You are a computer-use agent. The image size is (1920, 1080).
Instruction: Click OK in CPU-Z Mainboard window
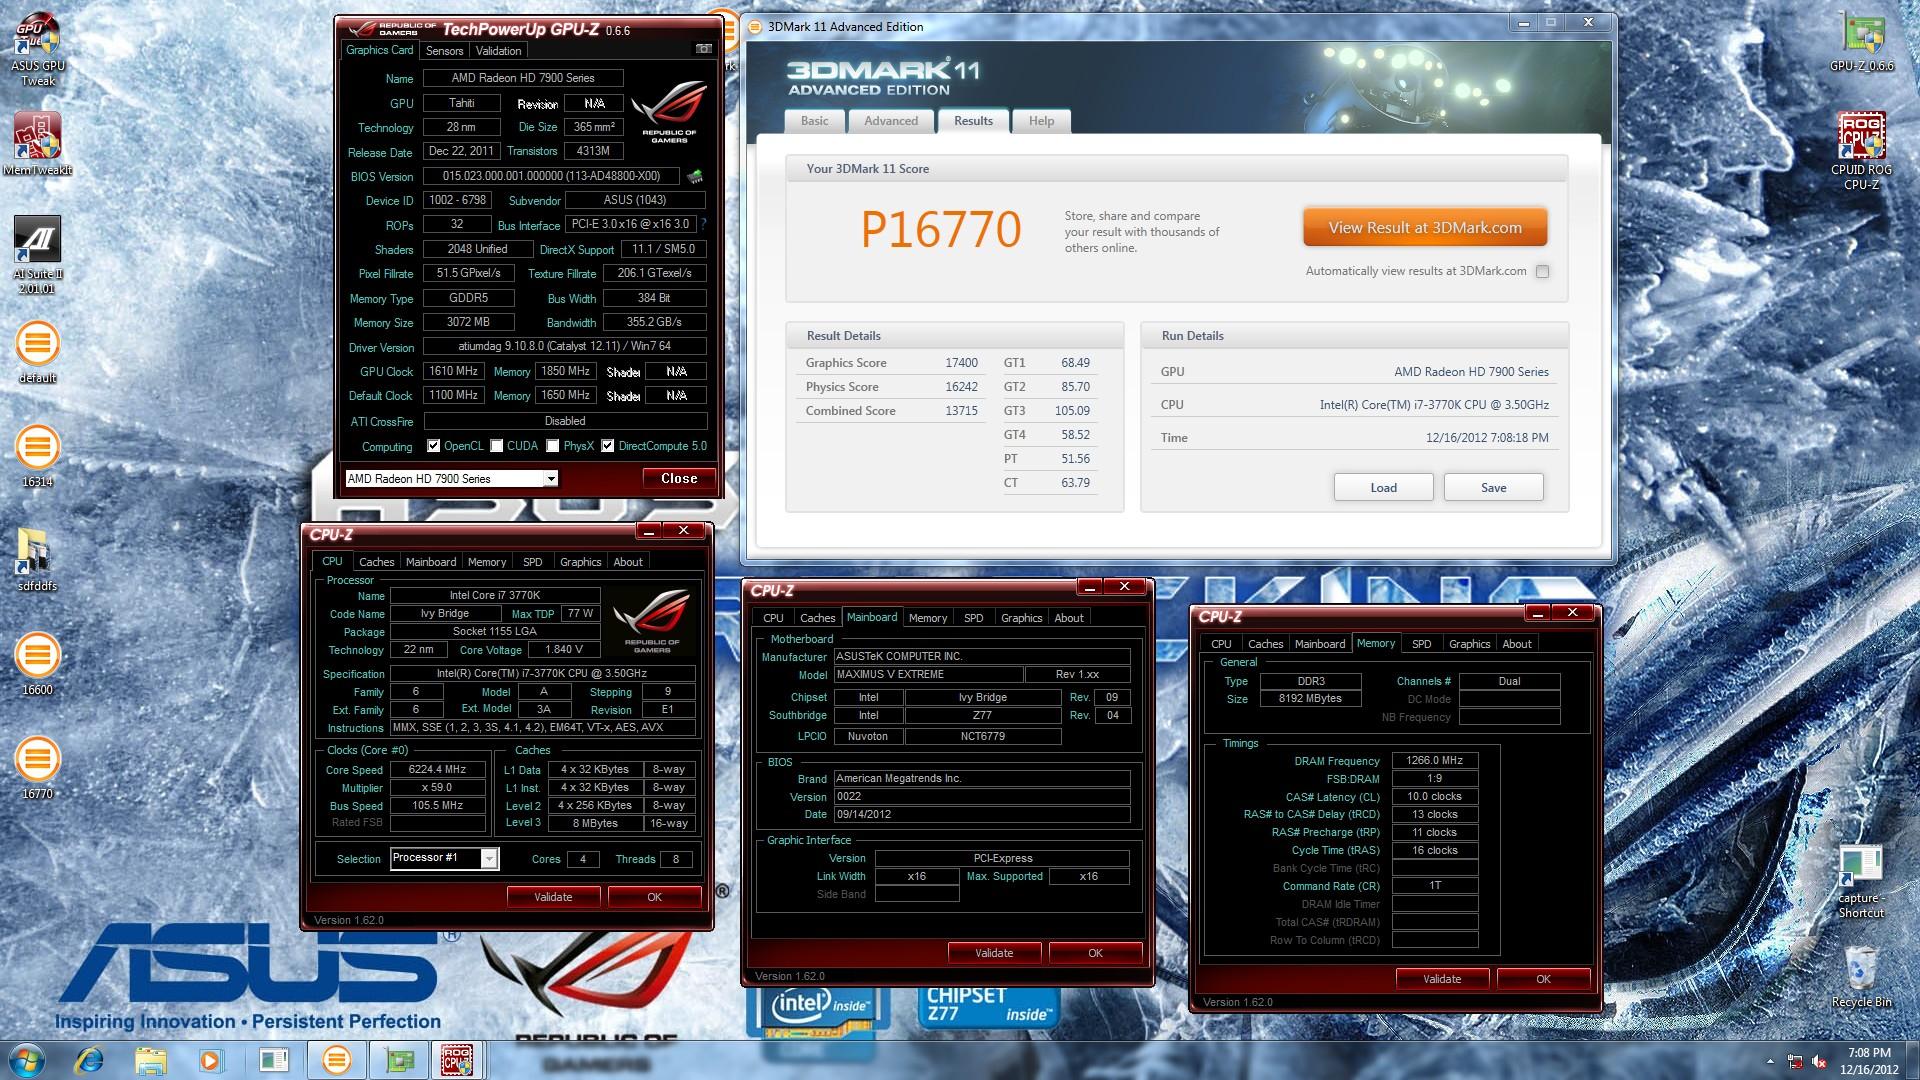[x=1095, y=953]
